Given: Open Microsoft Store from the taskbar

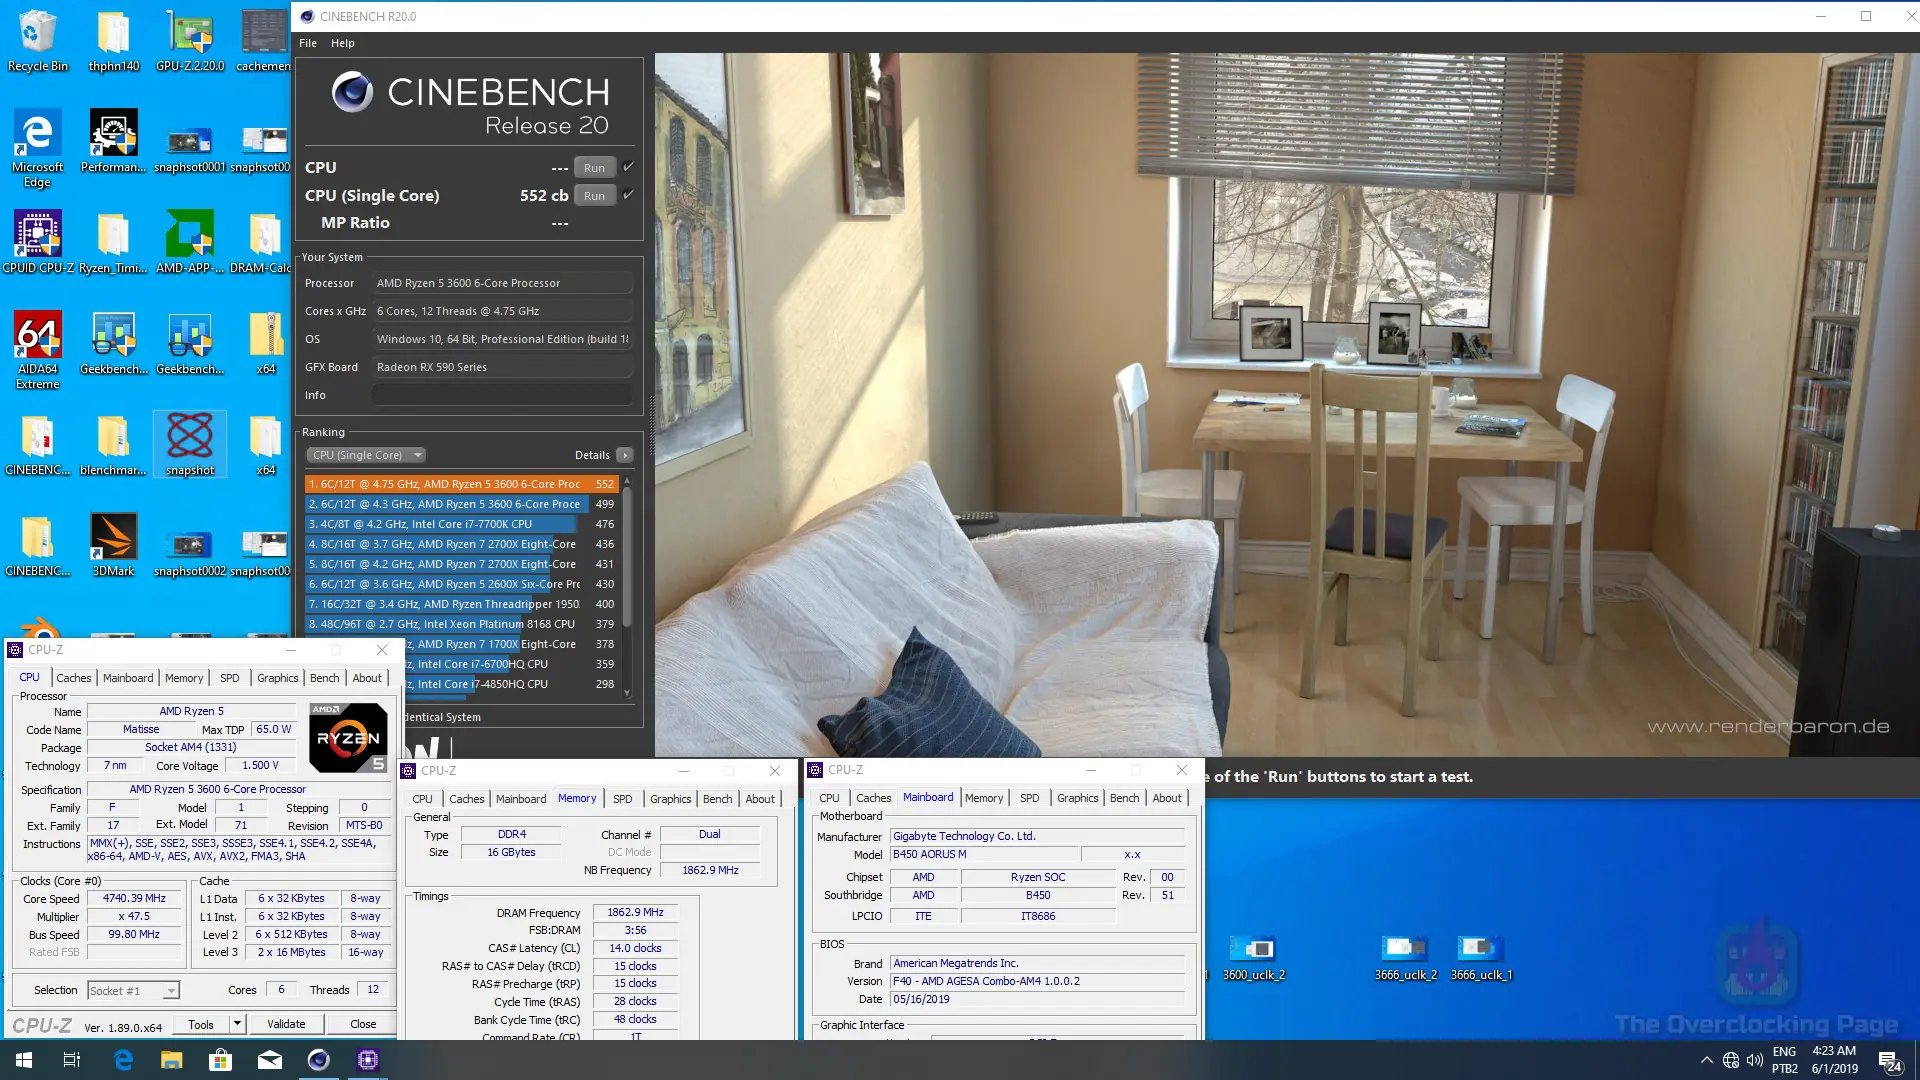Looking at the screenshot, I should [x=221, y=1060].
